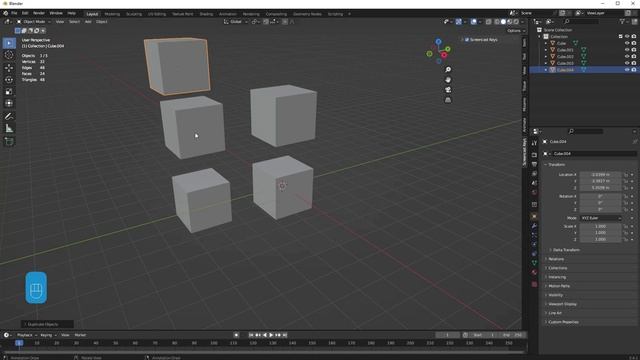
Task: Select the Annotate tool
Action: point(9,116)
